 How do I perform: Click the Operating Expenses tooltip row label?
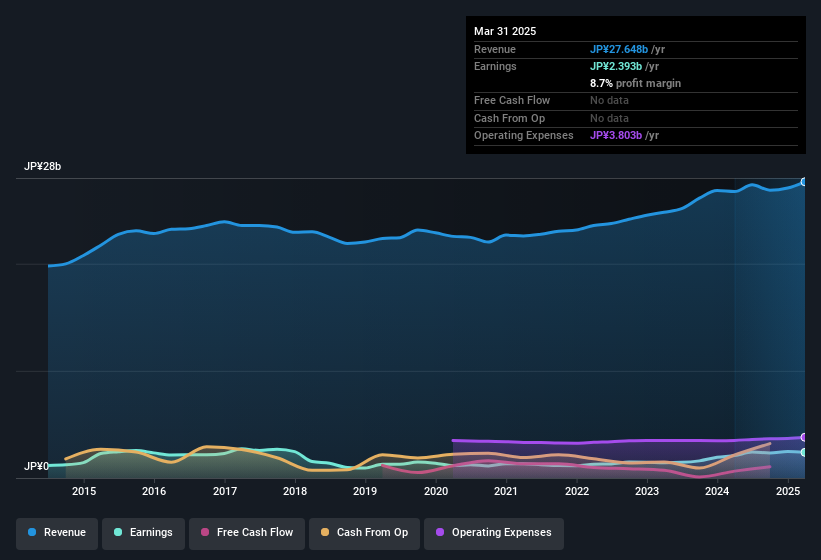tap(524, 136)
